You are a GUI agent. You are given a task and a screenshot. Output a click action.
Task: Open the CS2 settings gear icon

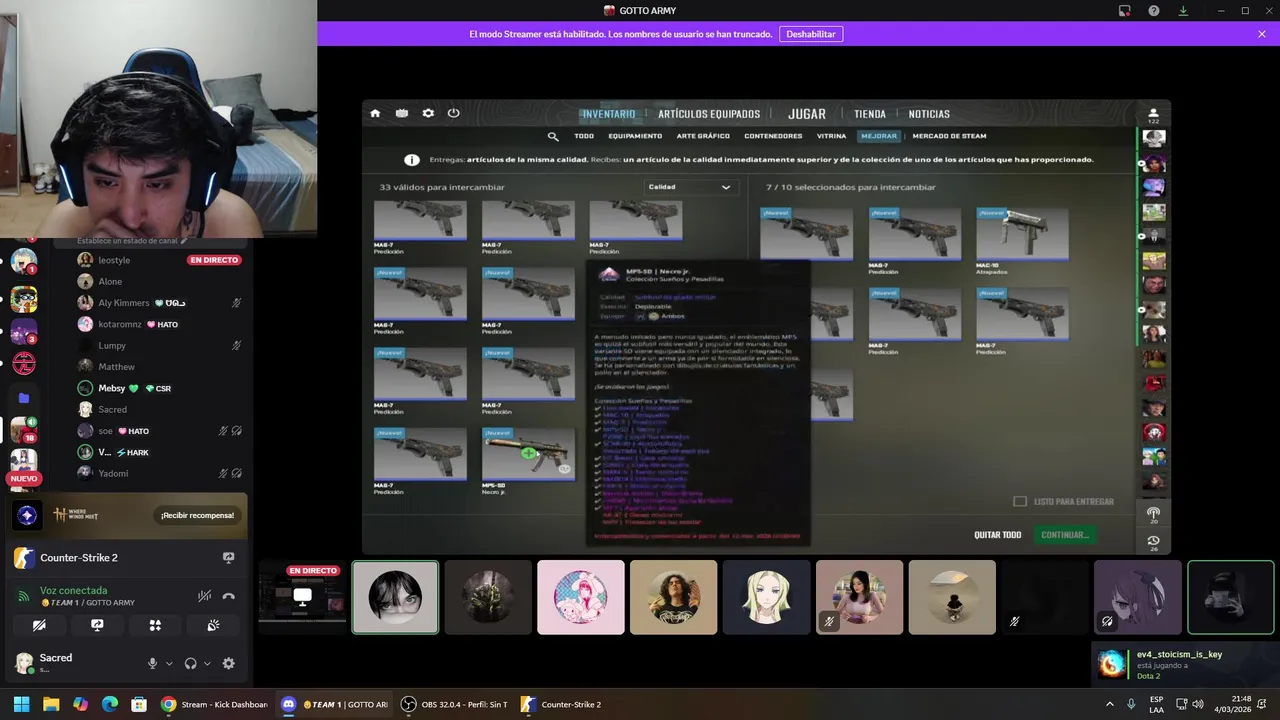click(x=428, y=114)
